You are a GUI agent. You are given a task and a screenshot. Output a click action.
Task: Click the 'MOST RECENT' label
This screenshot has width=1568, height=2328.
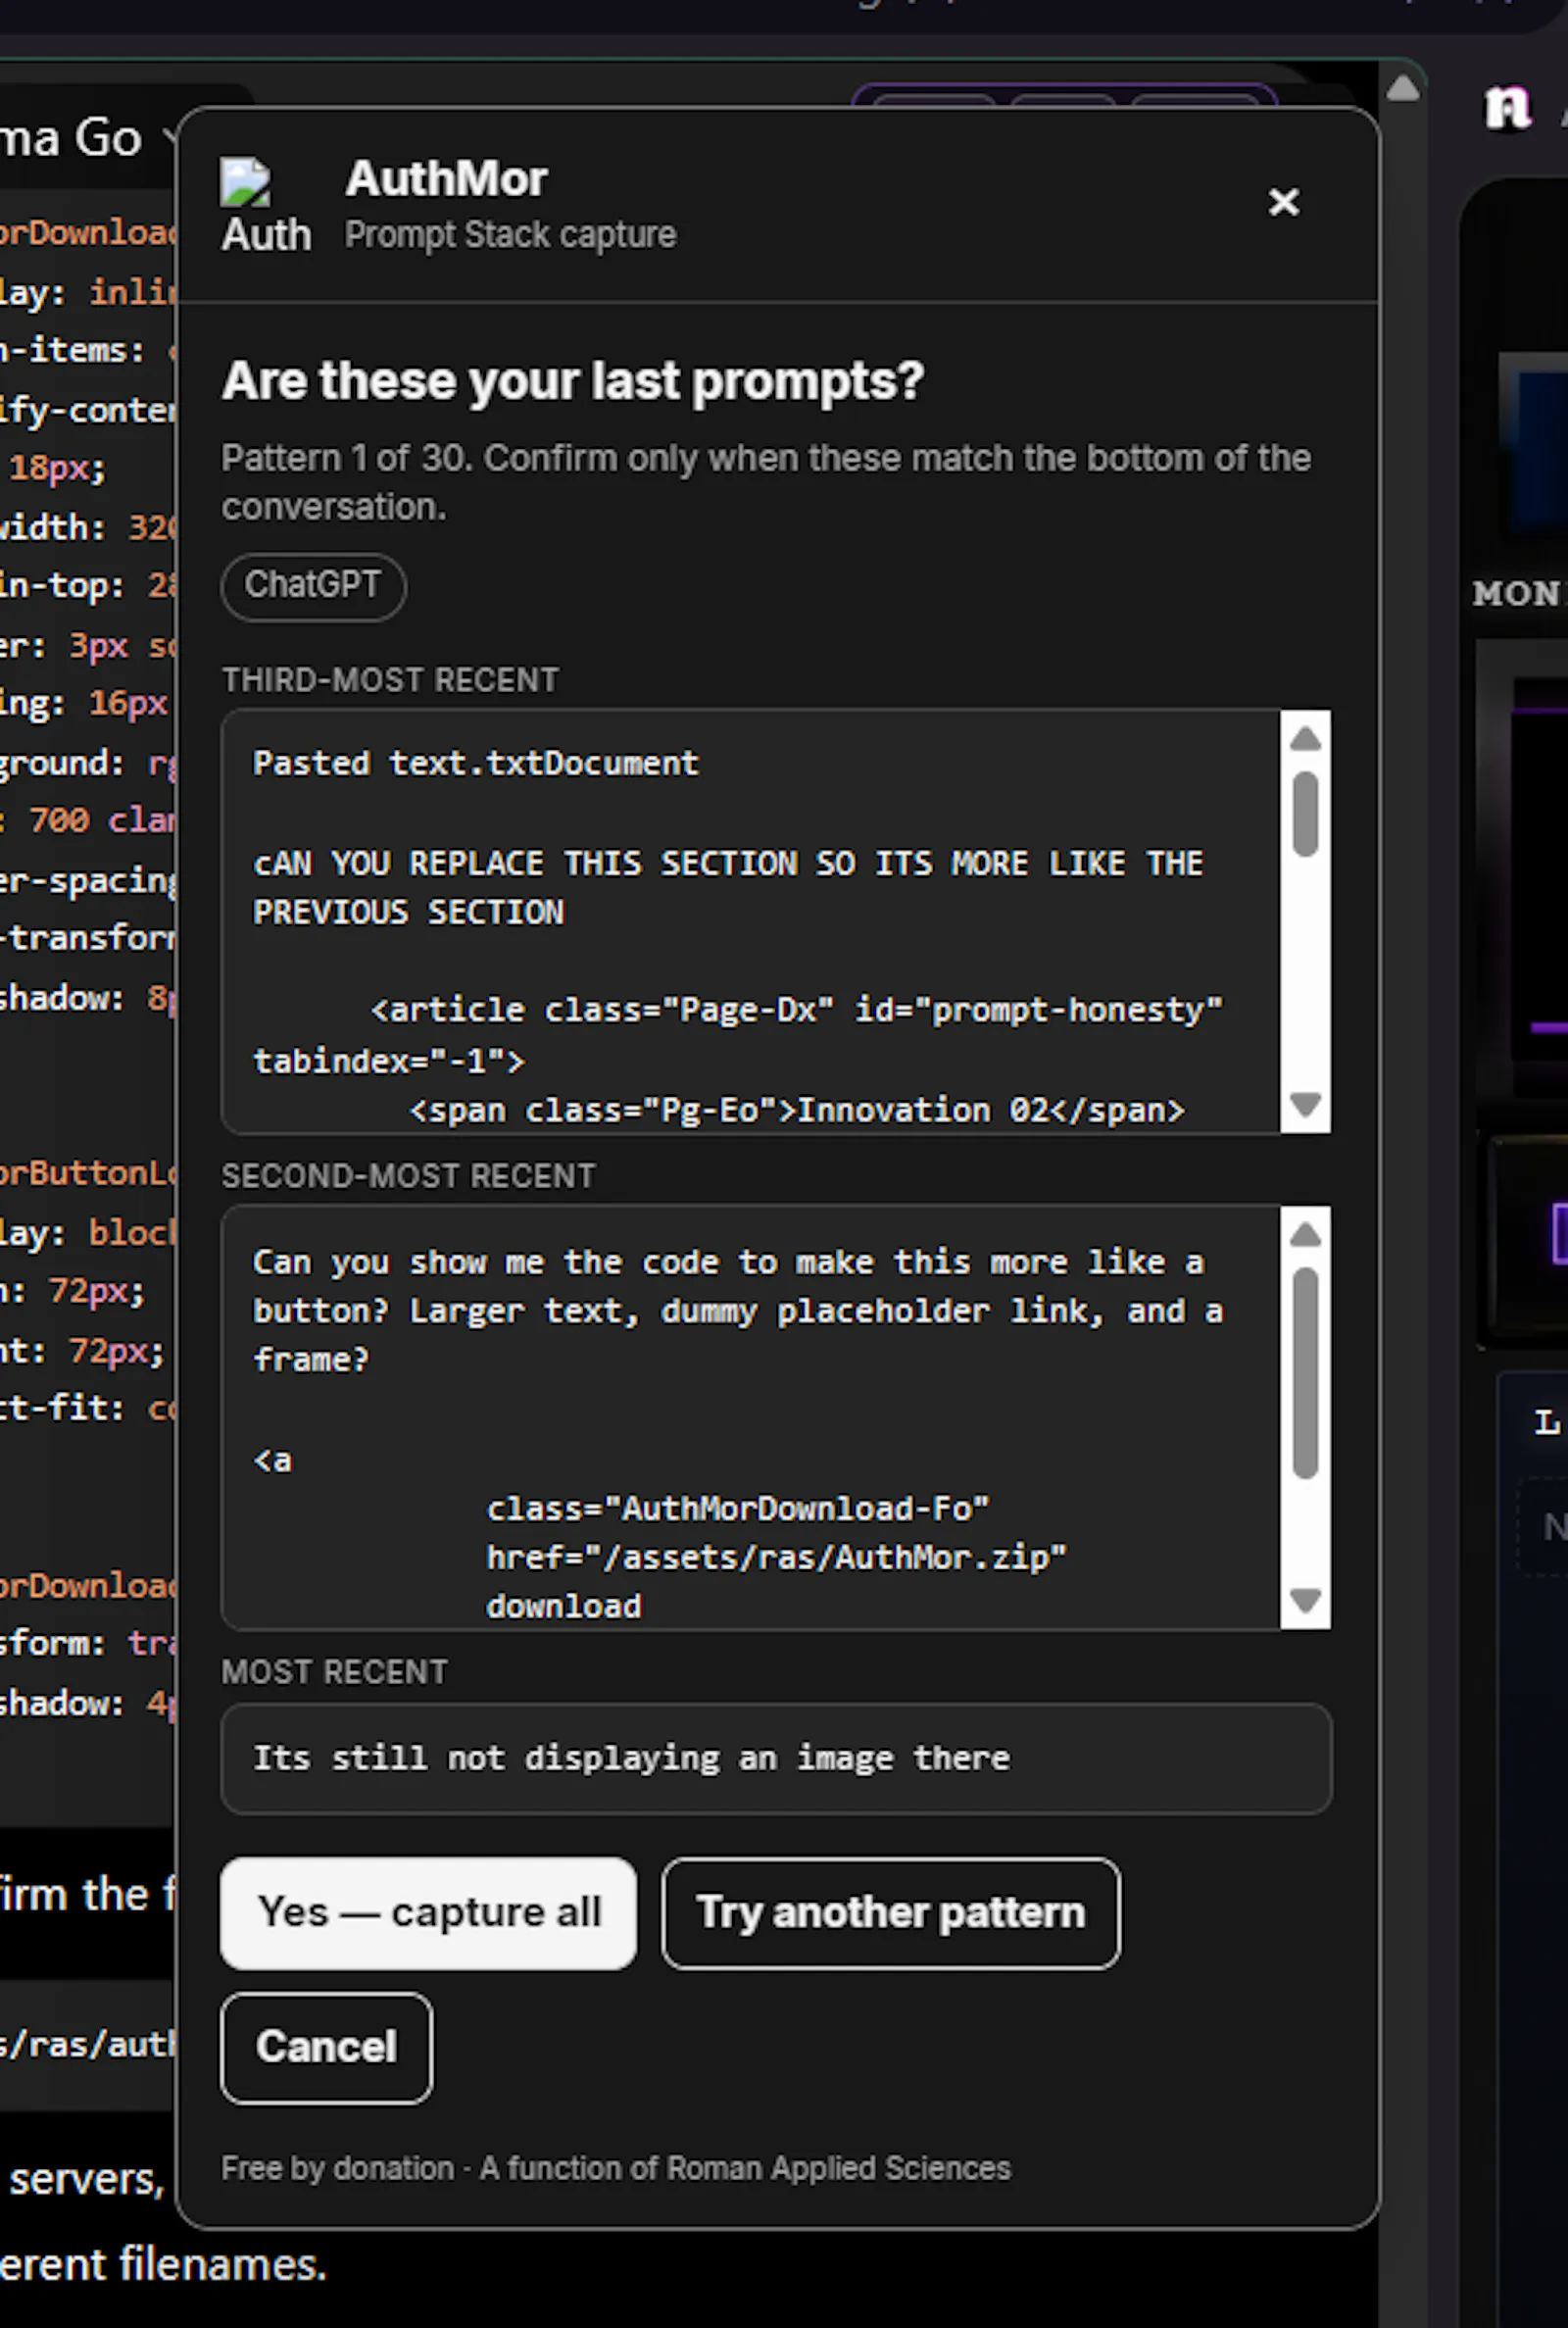point(334,1672)
